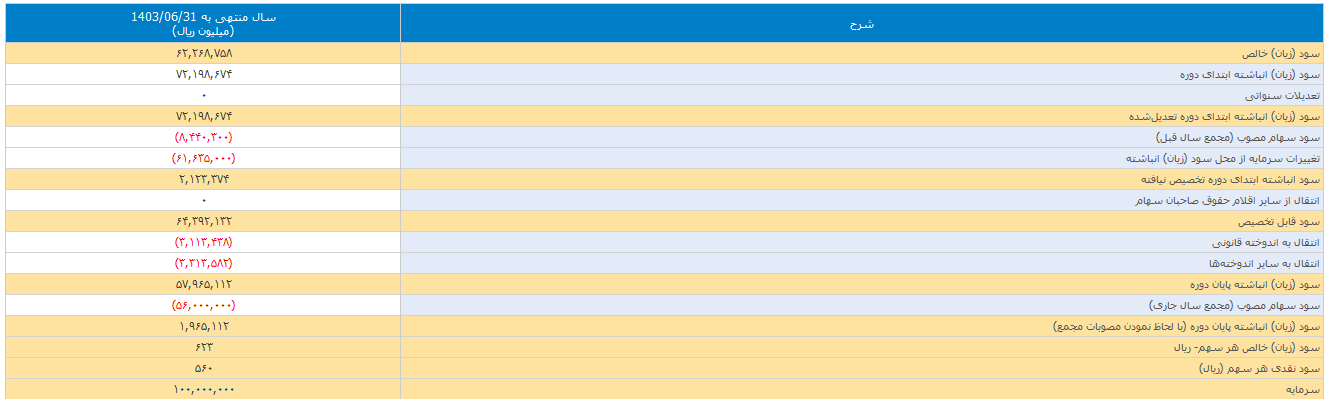Image resolution: width=1333 pixels, height=411 pixels.
Task: Select the zero value for تعدیلات سنواتی
Action: [x=203, y=95]
